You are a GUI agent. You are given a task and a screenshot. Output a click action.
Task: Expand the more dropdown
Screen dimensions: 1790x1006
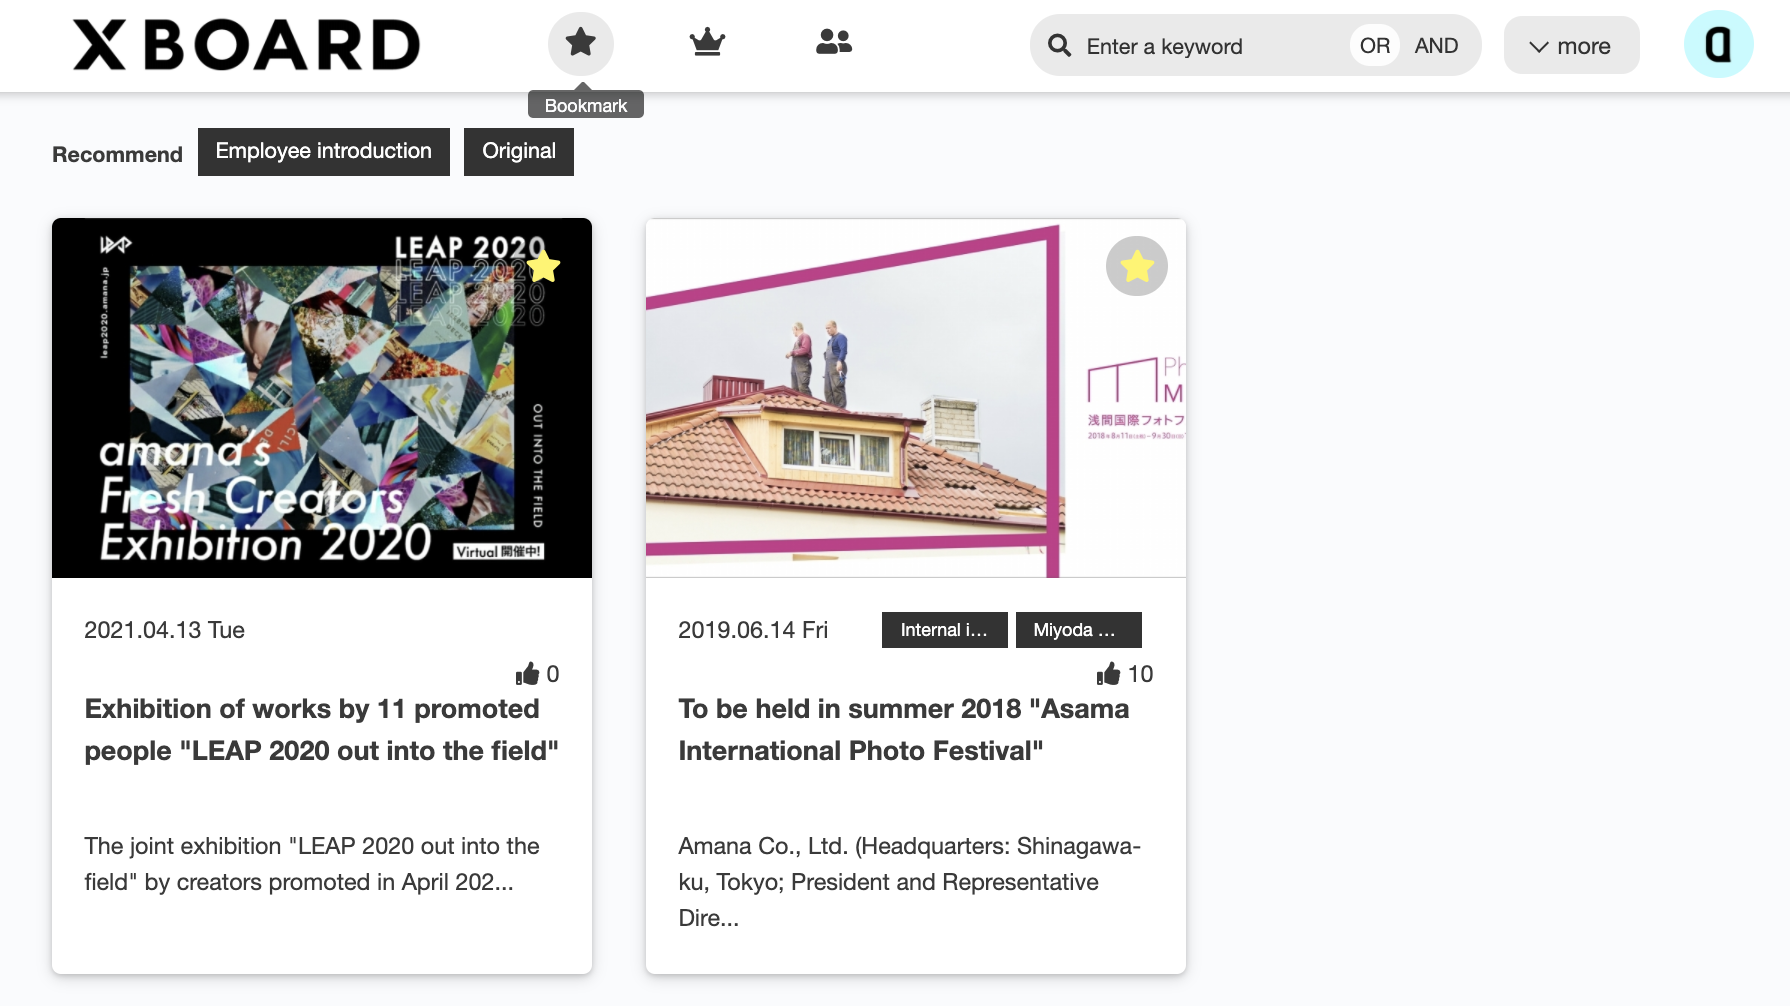pyautogui.click(x=1571, y=46)
